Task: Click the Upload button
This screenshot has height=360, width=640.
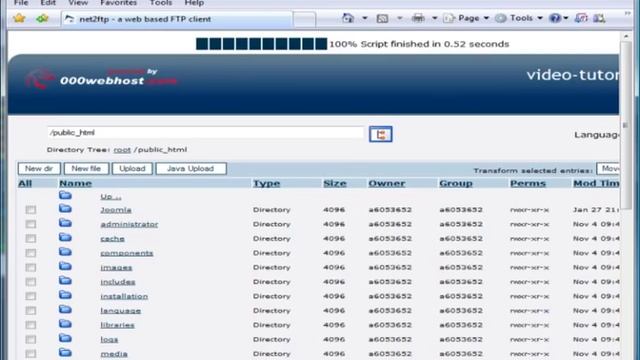Action: pos(132,169)
